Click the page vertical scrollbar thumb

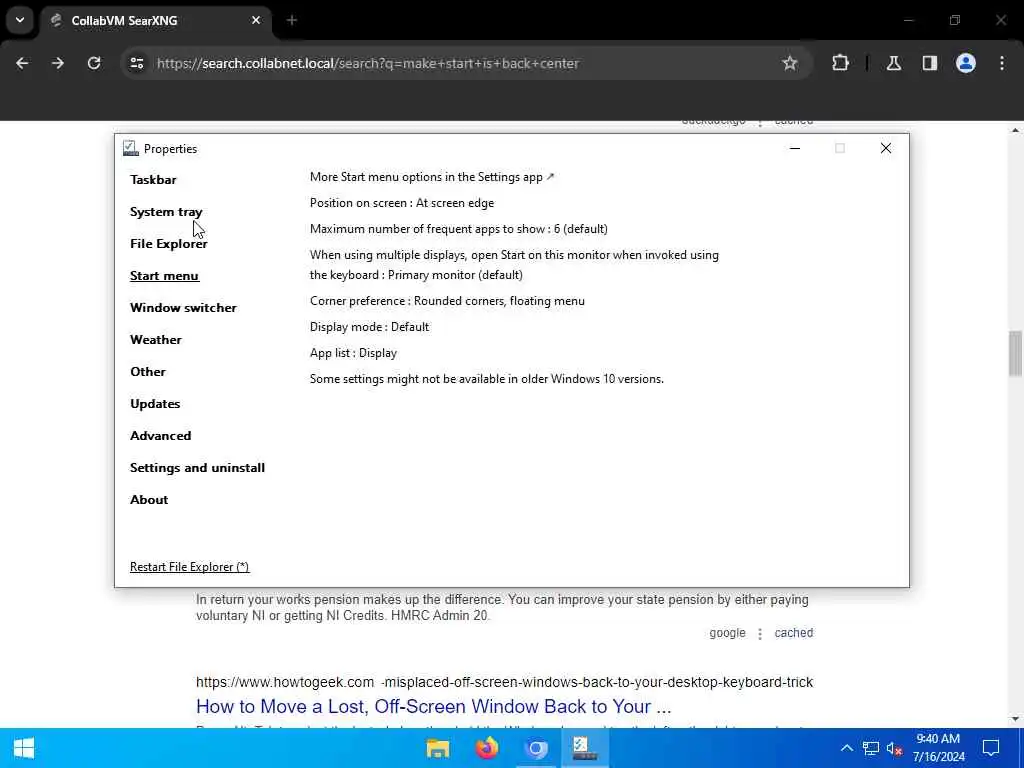1015,353
